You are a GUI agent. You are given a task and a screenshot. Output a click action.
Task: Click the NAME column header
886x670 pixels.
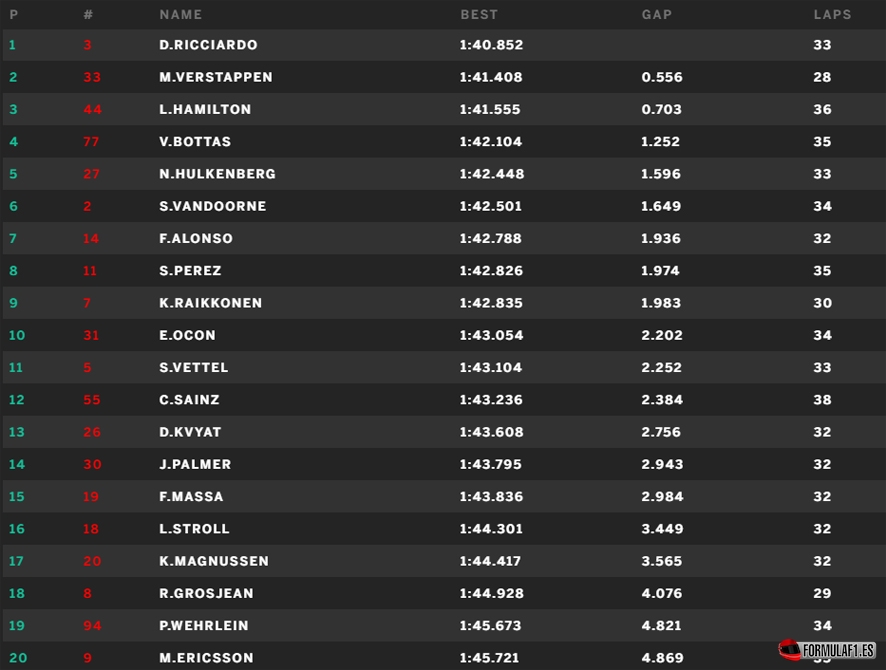[180, 15]
